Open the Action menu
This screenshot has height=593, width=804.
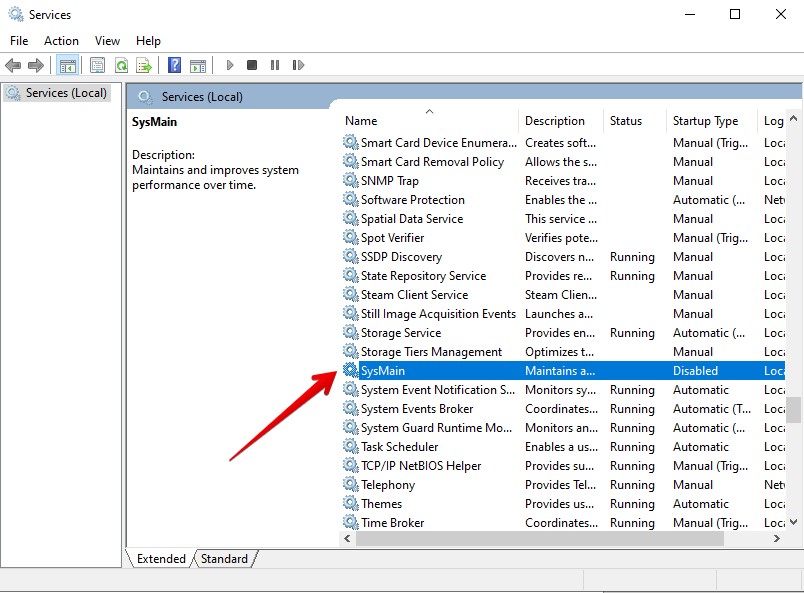pos(62,41)
